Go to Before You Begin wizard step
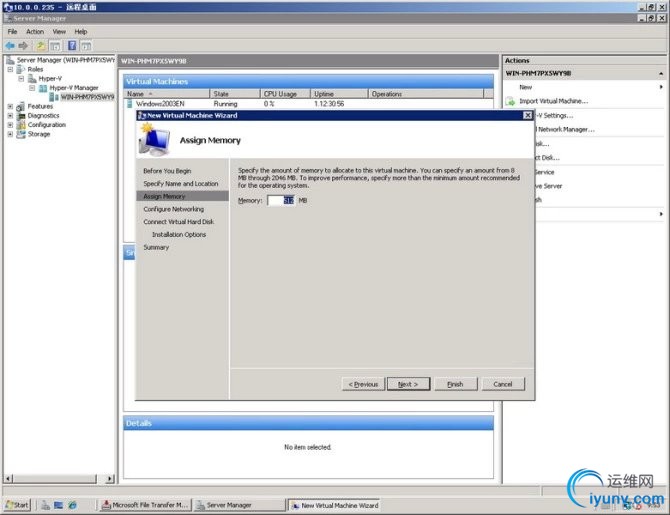670x515 pixels. click(x=168, y=171)
